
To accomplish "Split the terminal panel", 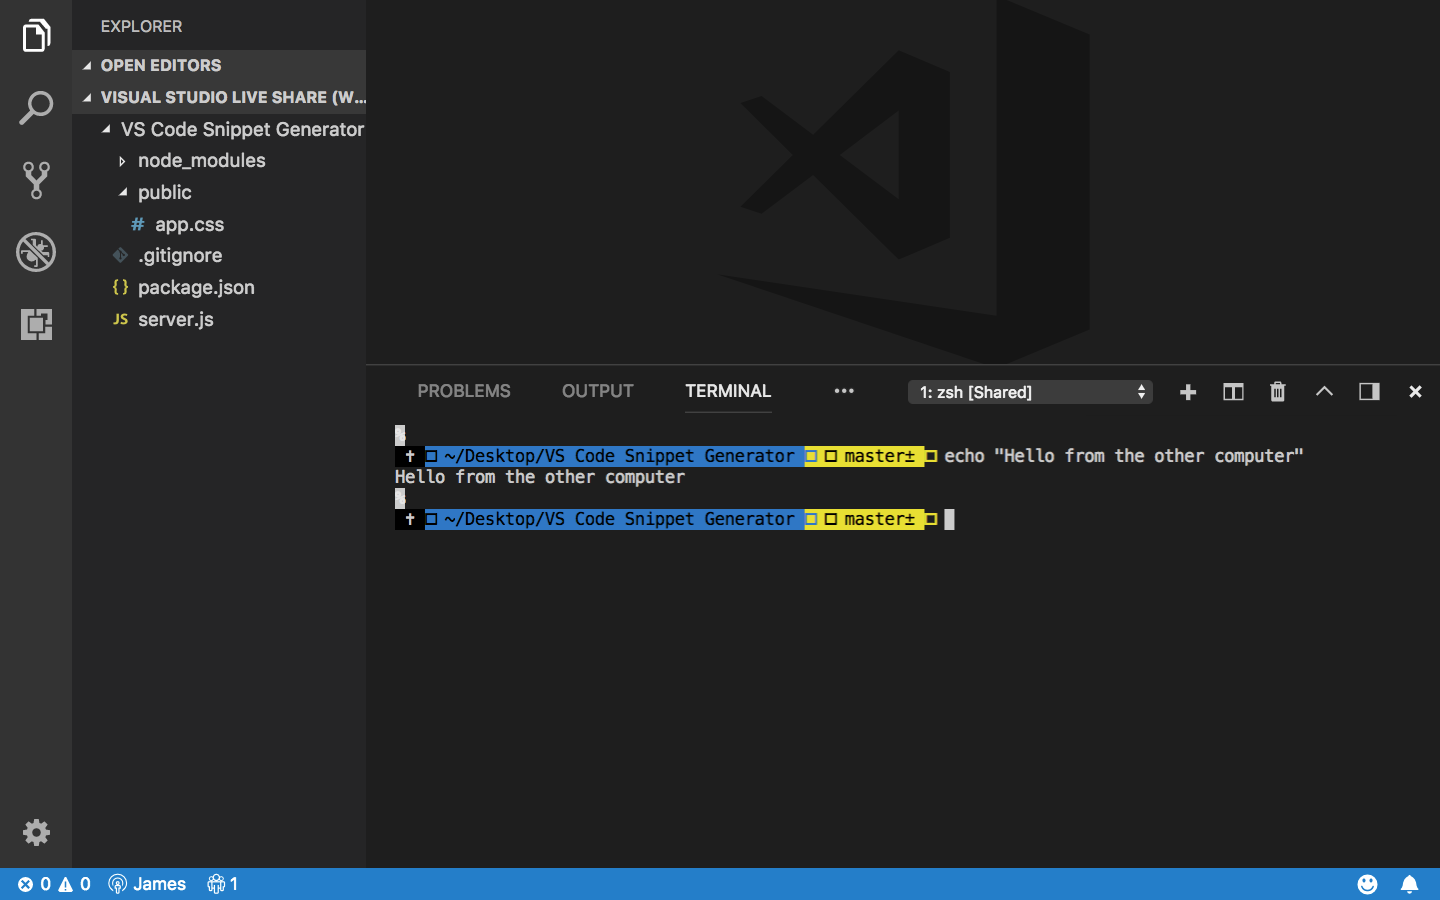I will 1233,392.
